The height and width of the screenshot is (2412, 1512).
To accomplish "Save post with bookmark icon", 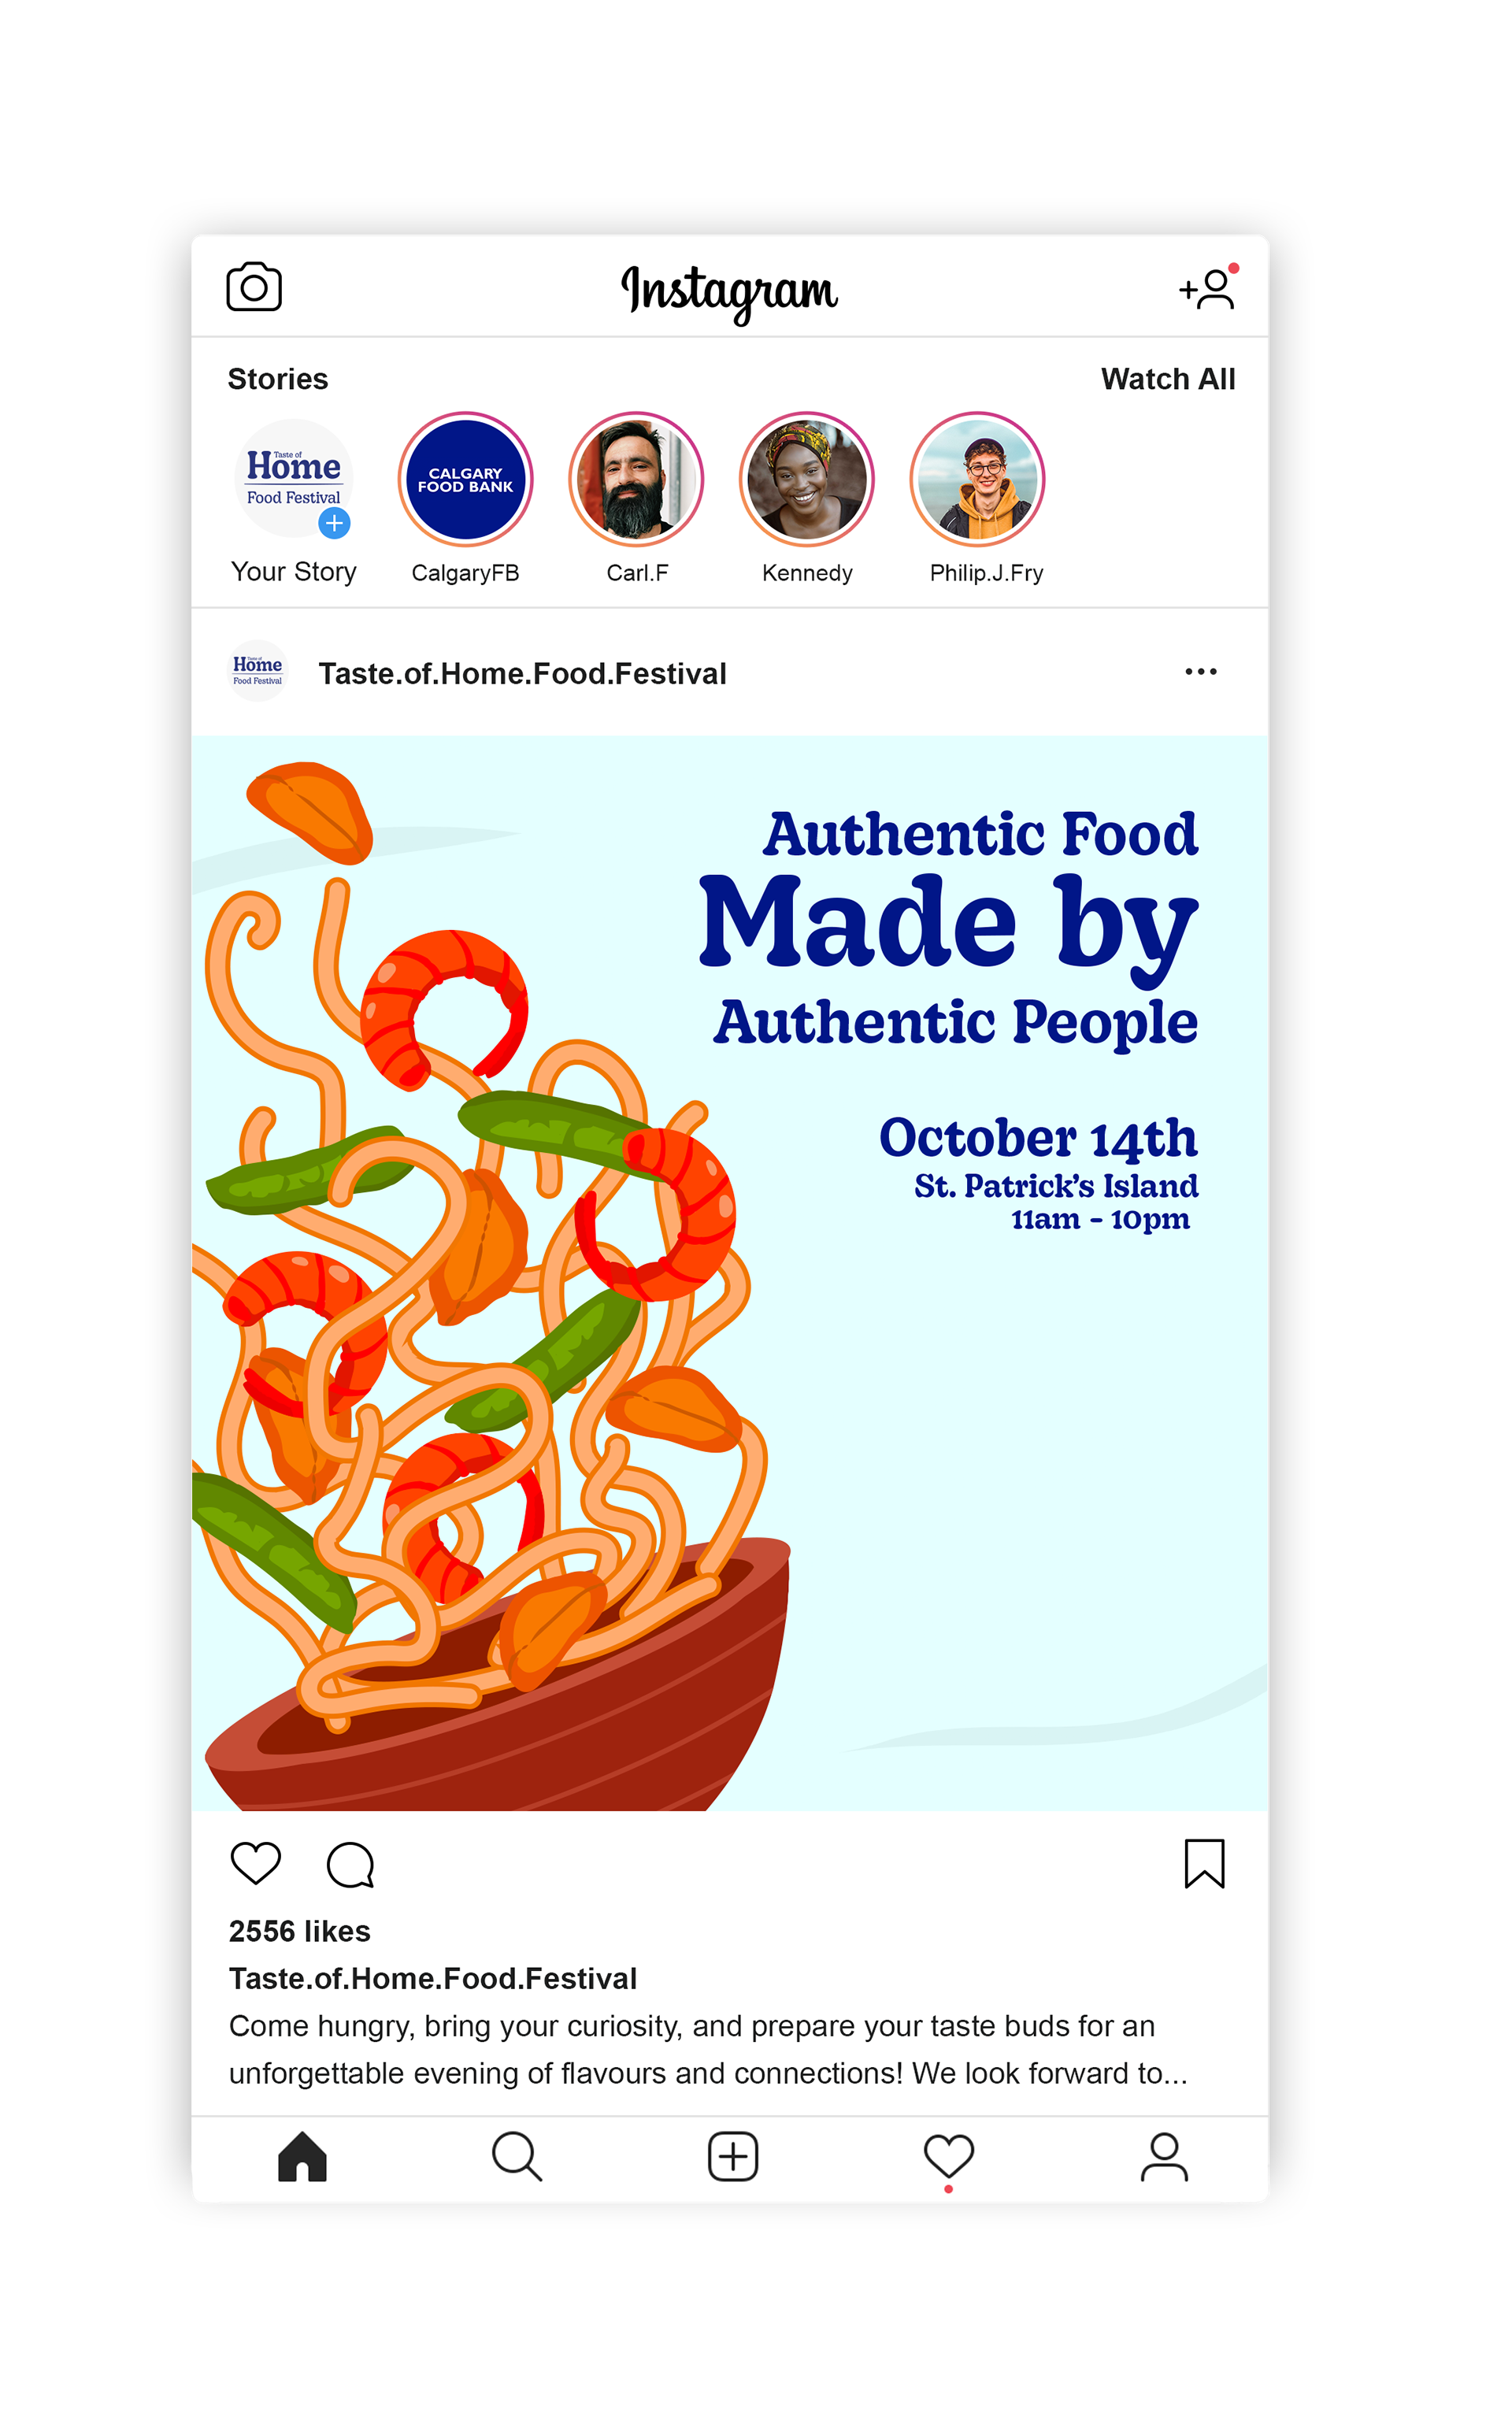I will coord(1204,1864).
